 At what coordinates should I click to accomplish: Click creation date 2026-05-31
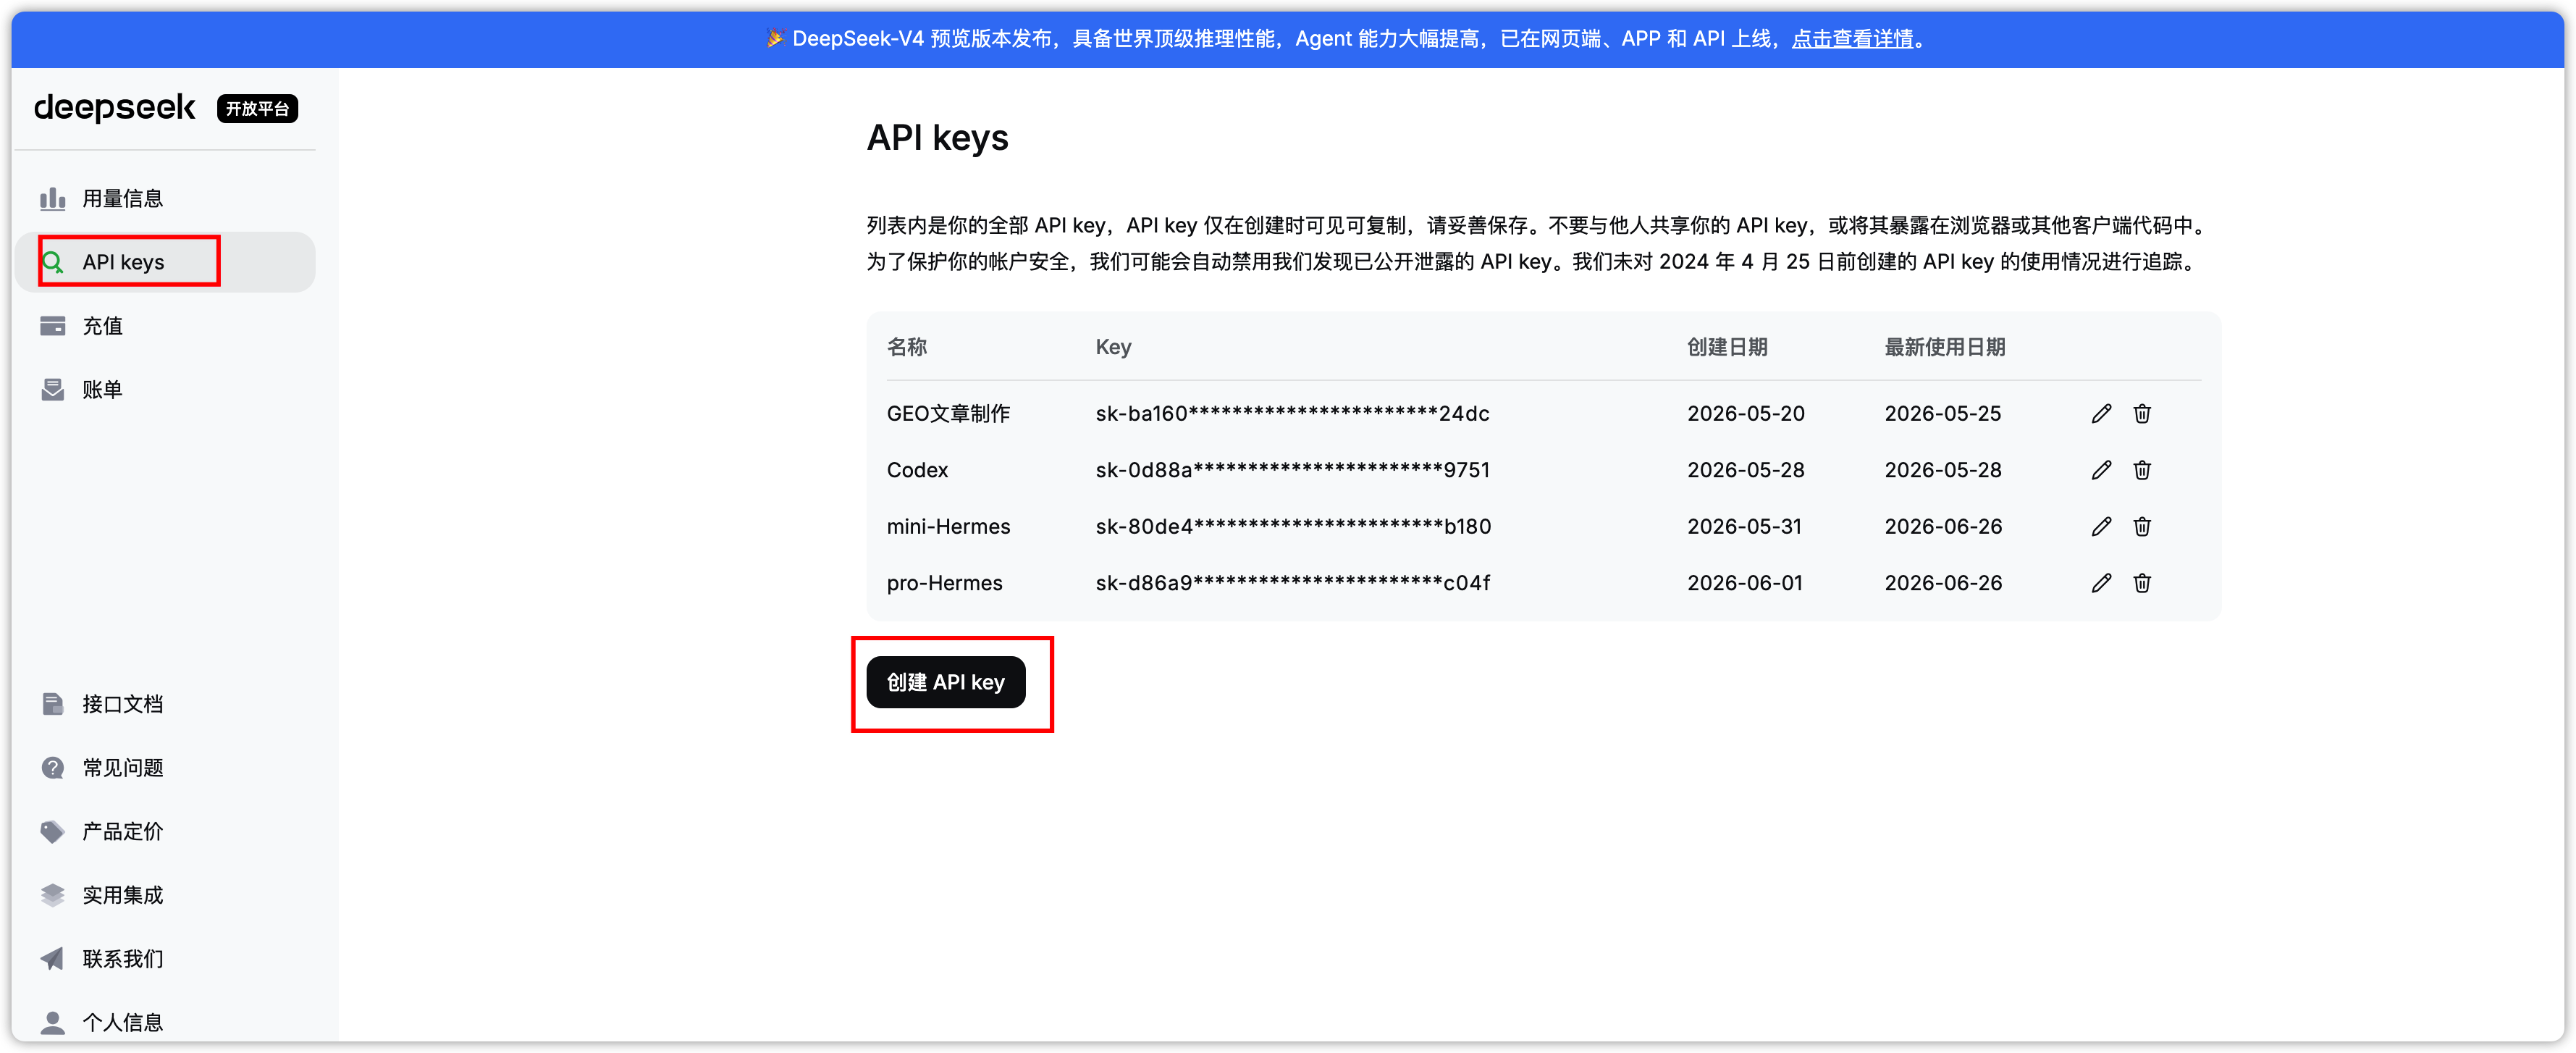[1744, 526]
